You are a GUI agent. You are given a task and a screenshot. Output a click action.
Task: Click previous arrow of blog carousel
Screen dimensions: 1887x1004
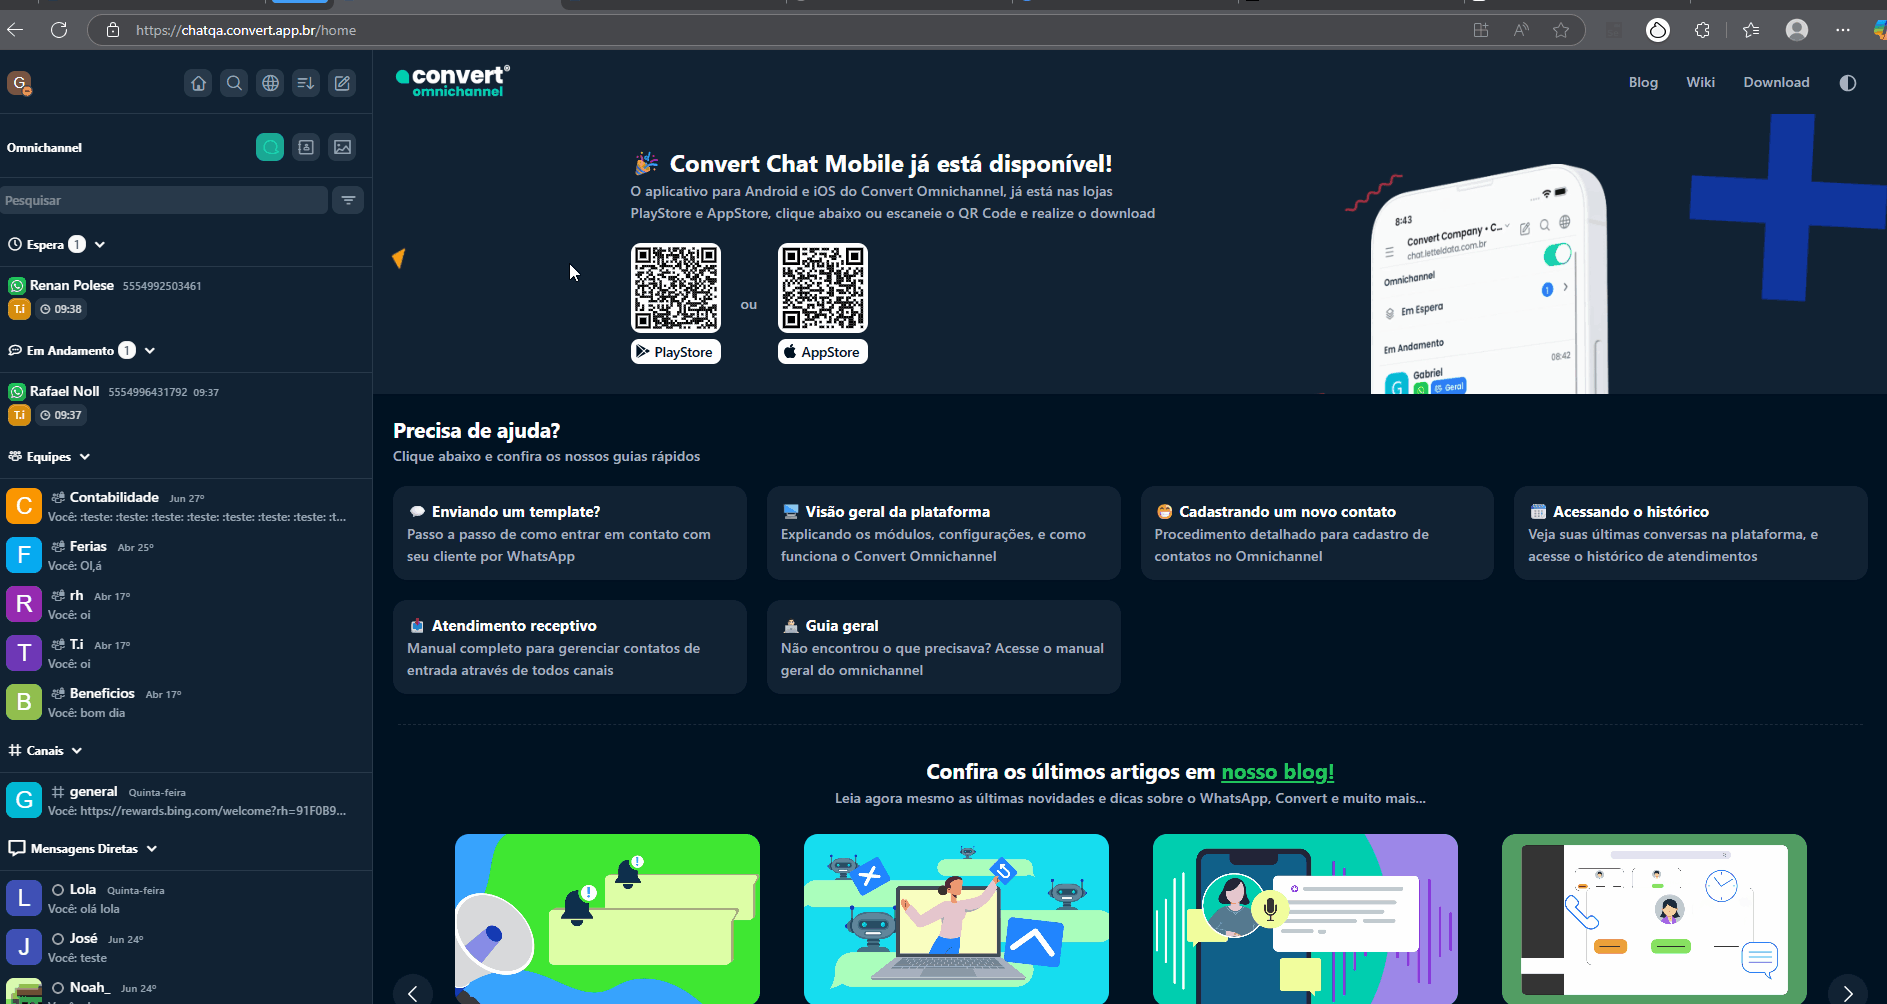pos(413,993)
